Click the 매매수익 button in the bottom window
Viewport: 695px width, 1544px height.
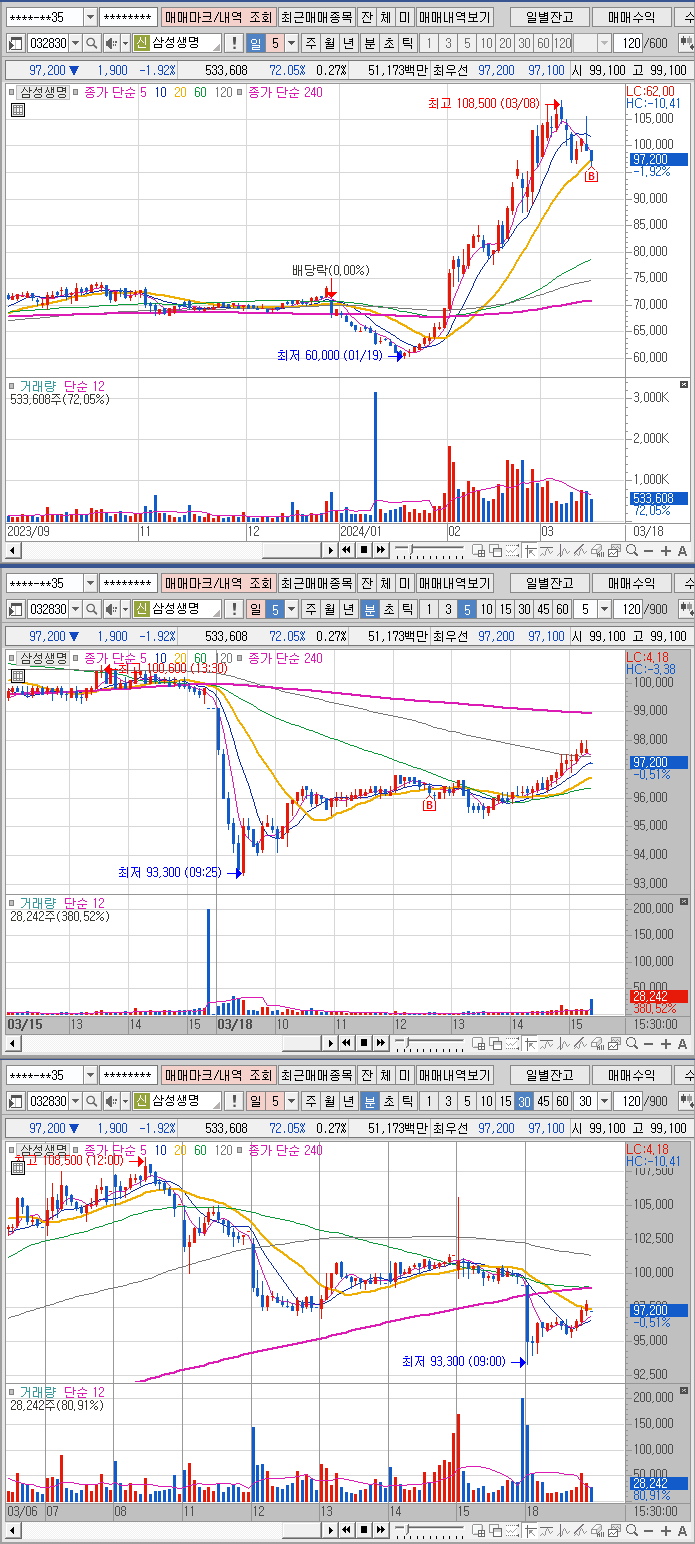tap(631, 1074)
